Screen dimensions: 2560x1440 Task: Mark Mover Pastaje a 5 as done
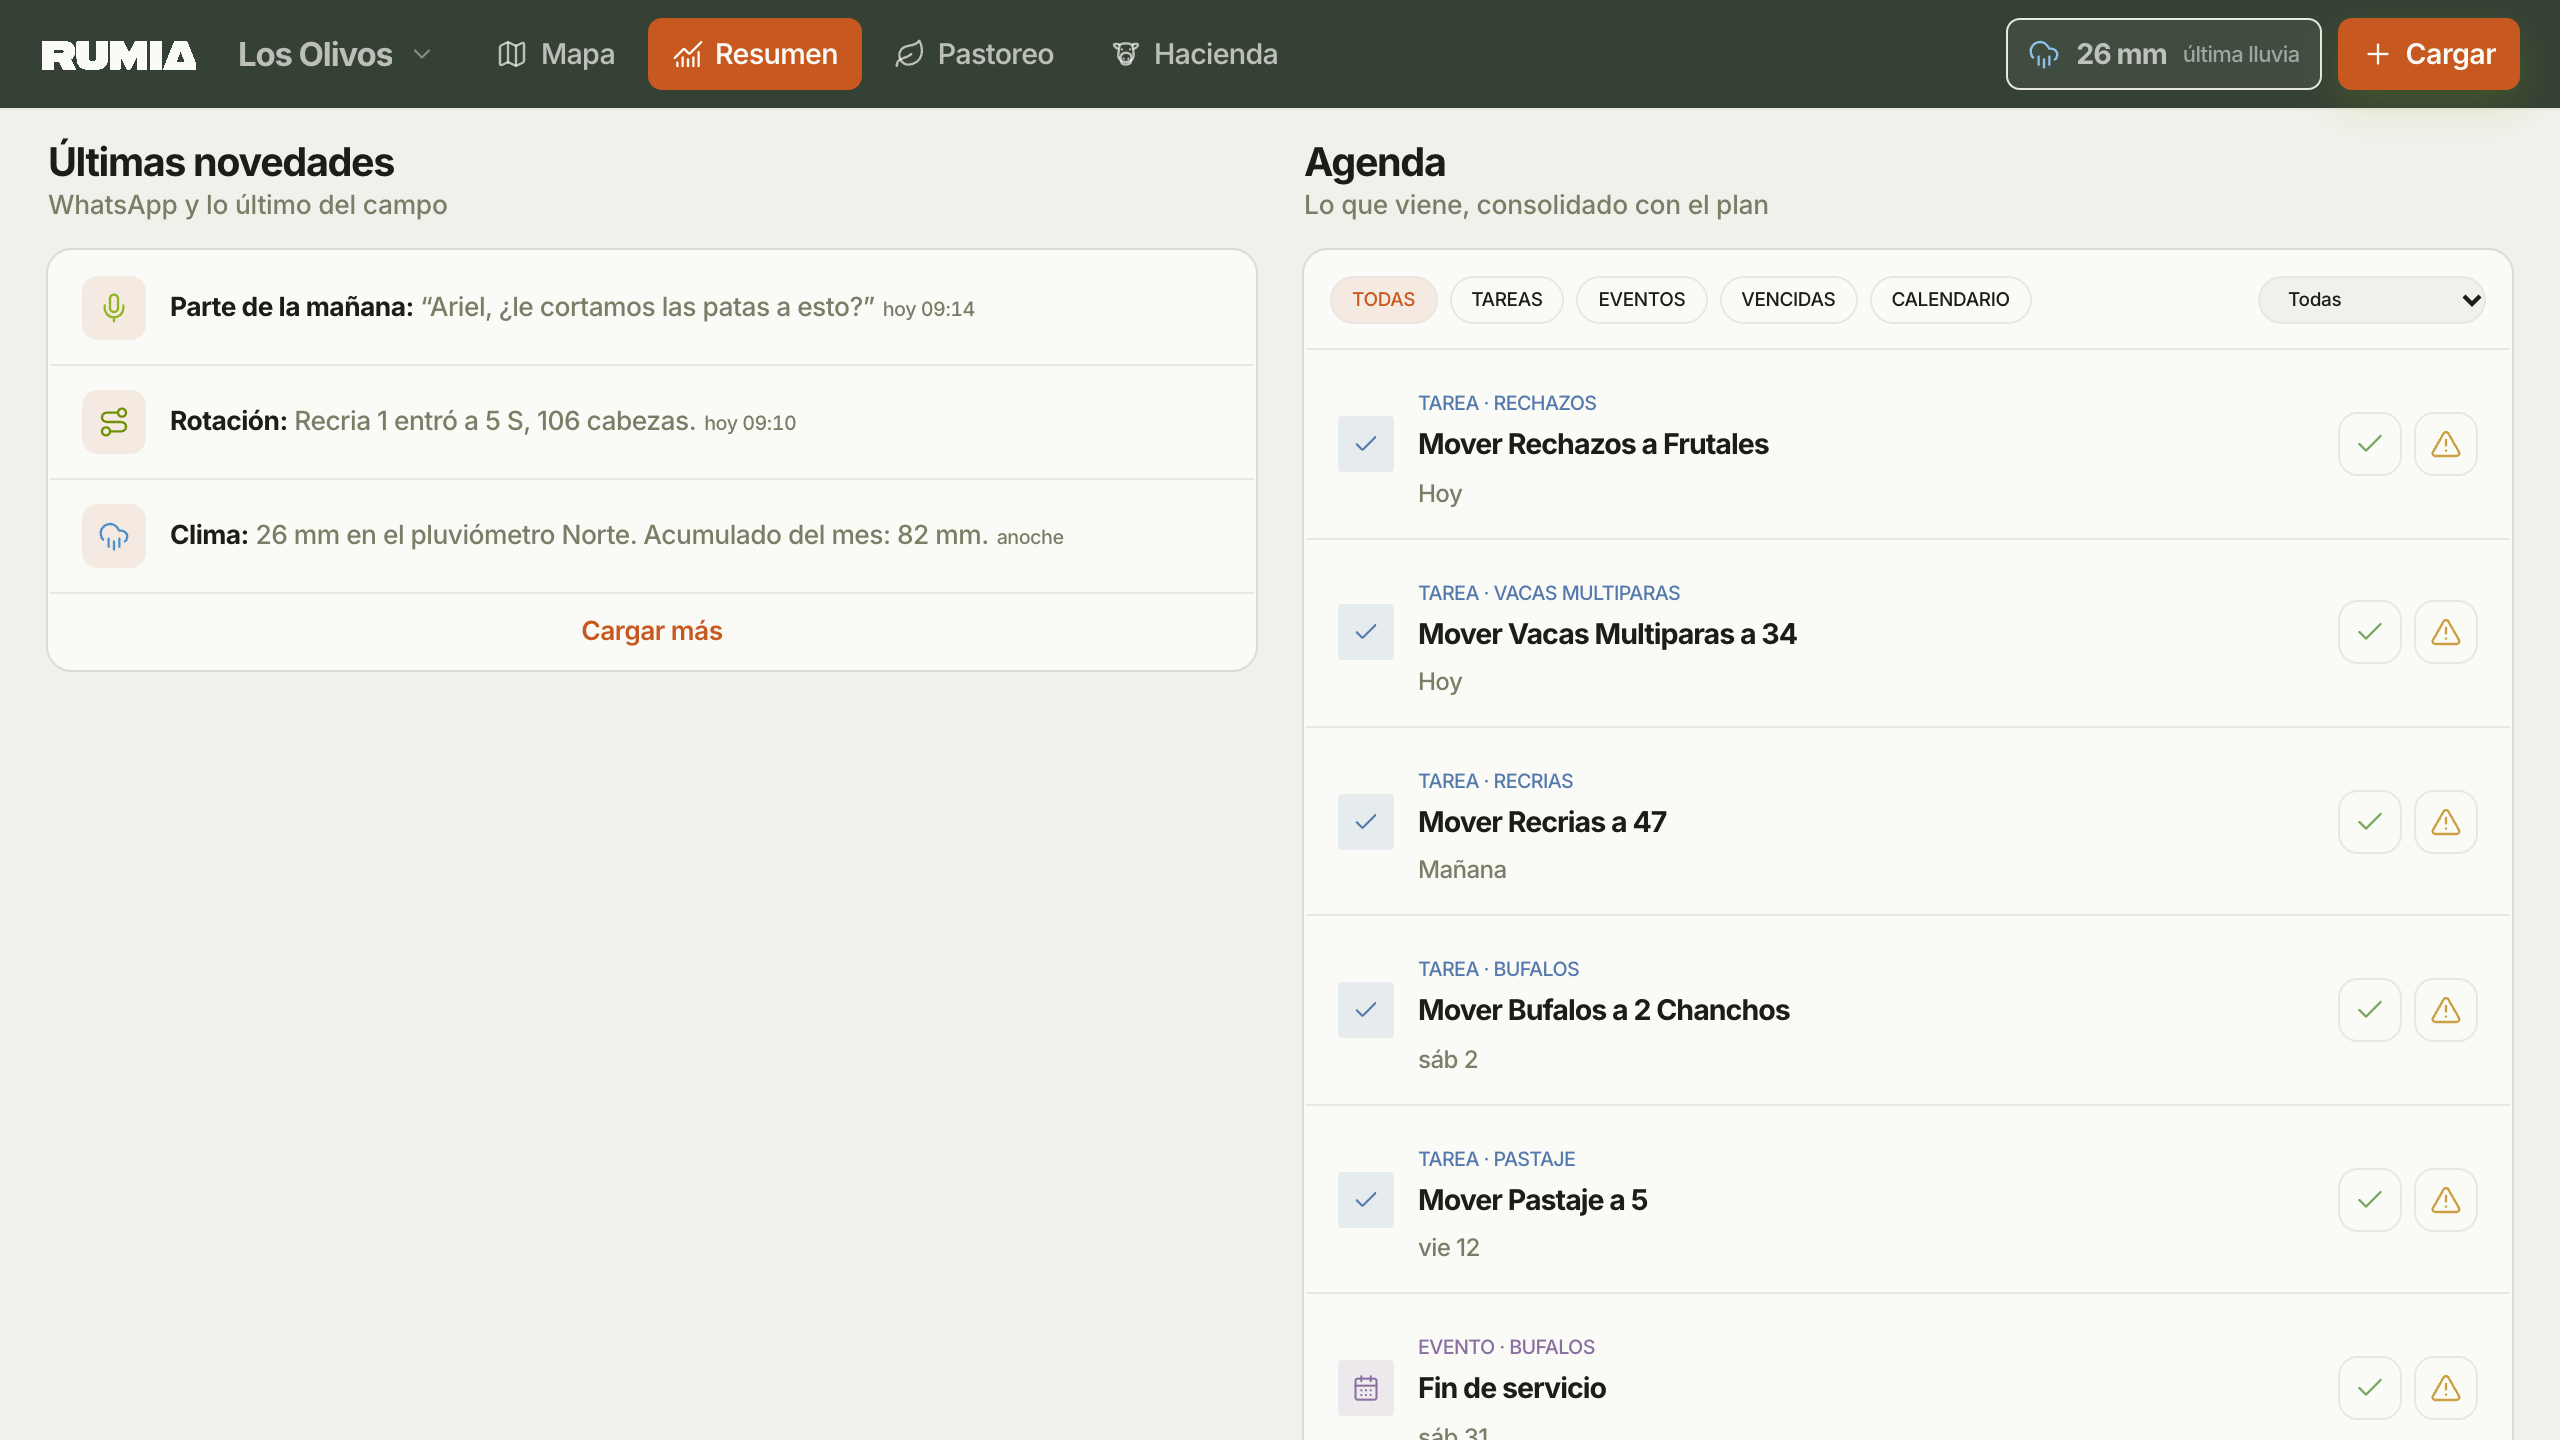2370,1200
